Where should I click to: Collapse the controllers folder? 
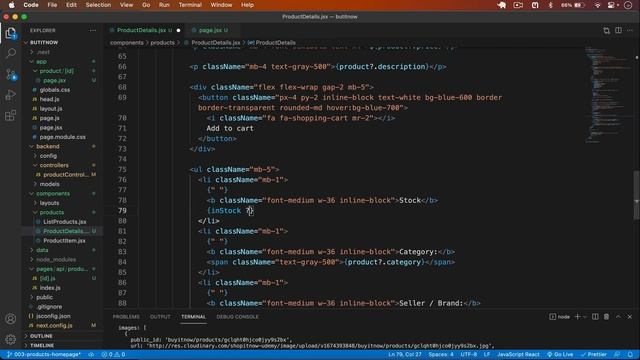53,165
